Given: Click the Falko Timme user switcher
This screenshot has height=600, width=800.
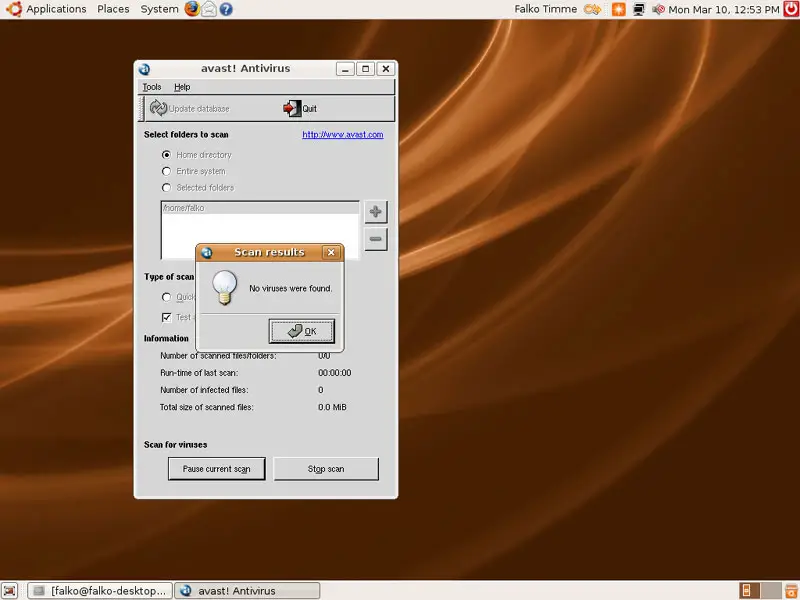Looking at the screenshot, I should (545, 9).
